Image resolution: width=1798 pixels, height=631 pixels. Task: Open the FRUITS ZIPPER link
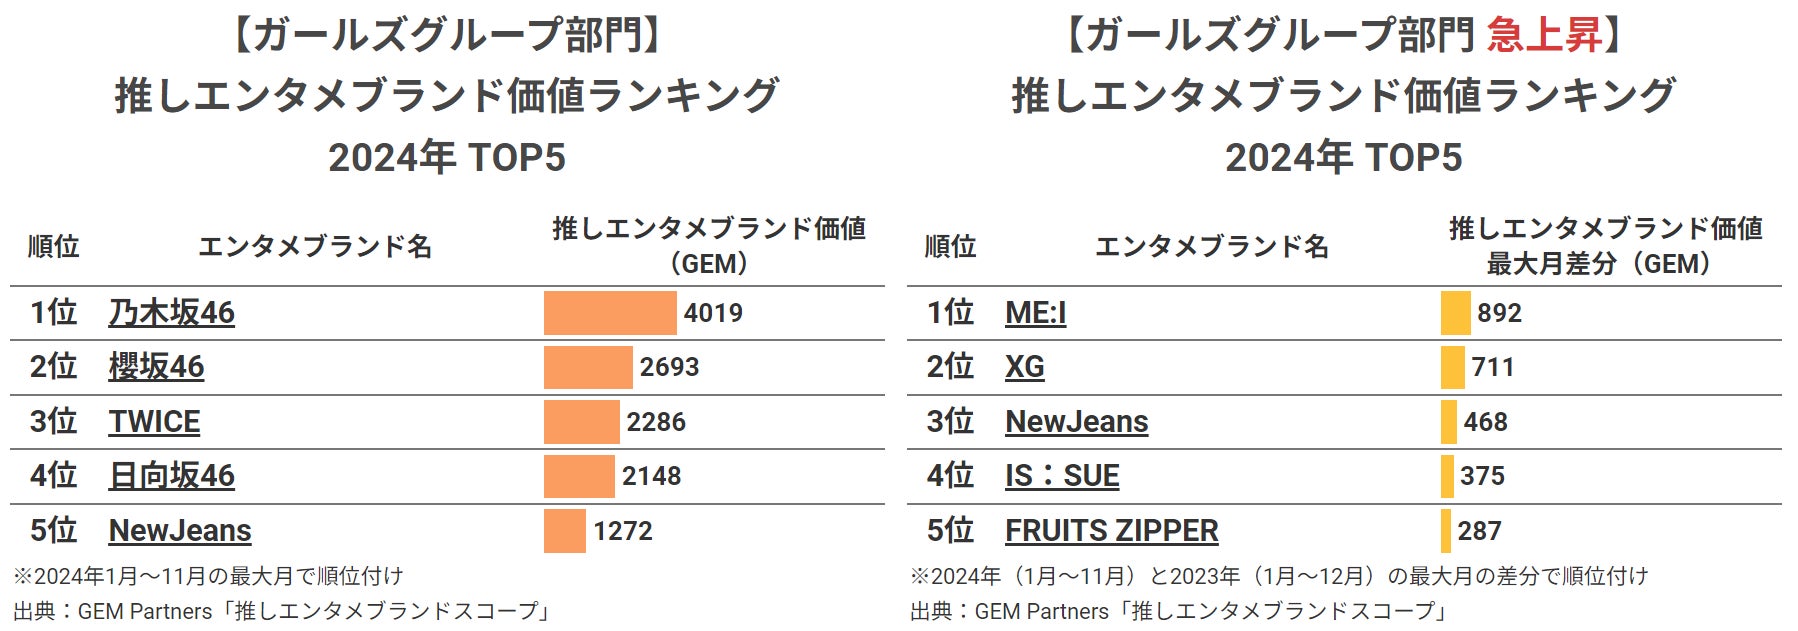tap(1111, 531)
